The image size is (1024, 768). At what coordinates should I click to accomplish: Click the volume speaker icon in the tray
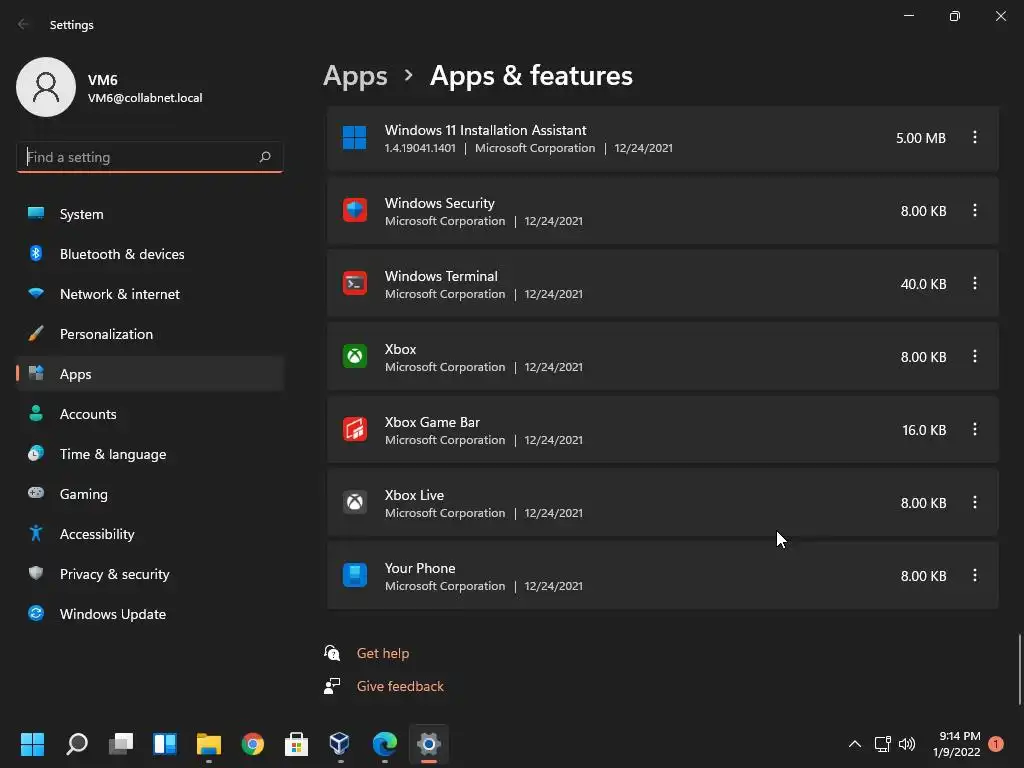907,743
